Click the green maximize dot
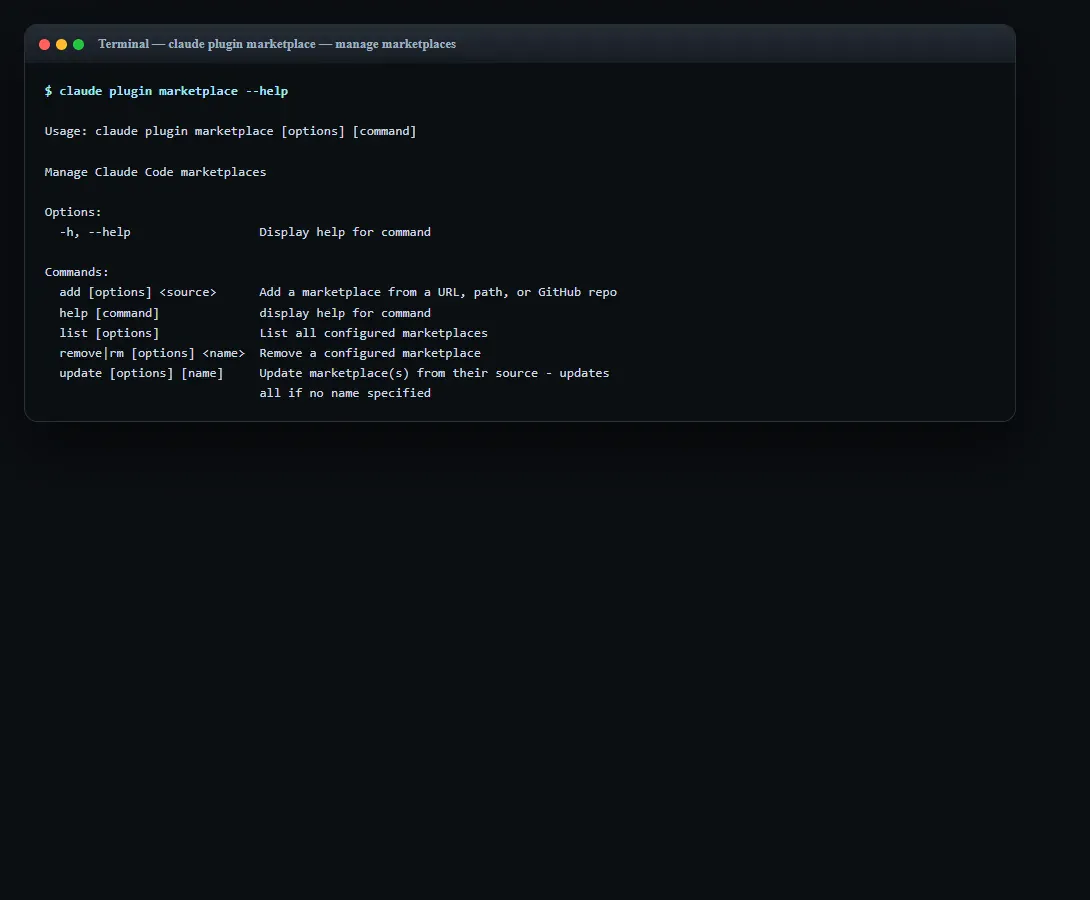Viewport: 1090px width, 900px height. pyautogui.click(x=79, y=44)
